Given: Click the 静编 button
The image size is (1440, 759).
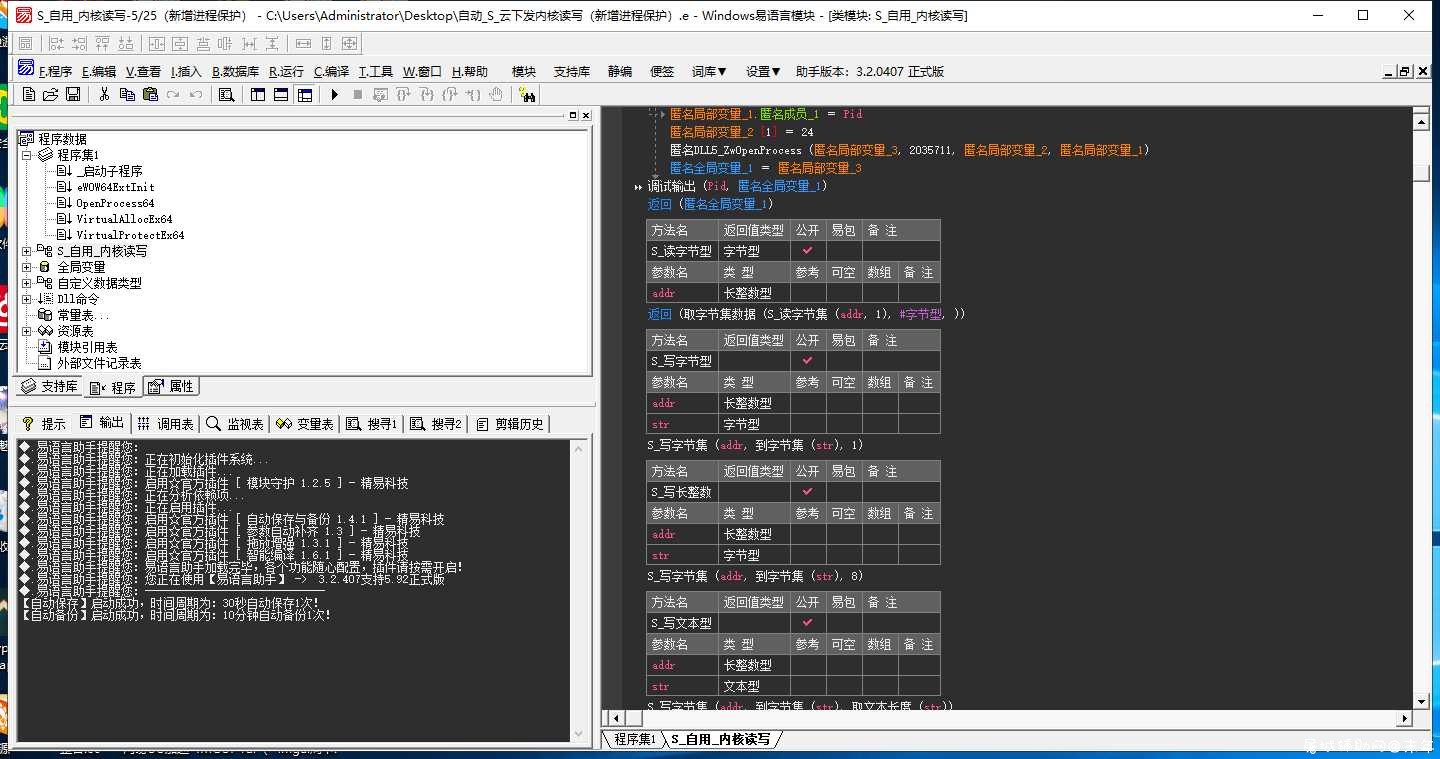Looking at the screenshot, I should (x=620, y=71).
